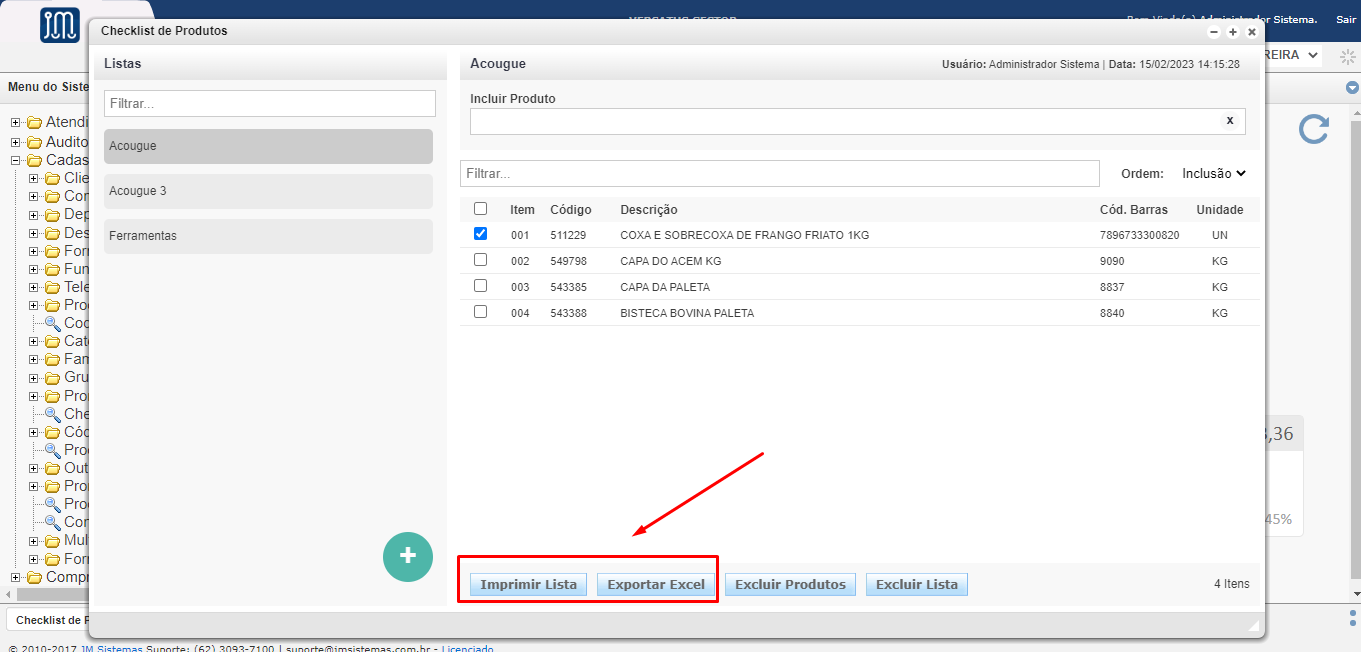Select the Acougue 3 list
The width and height of the screenshot is (1365, 656).
pos(268,191)
